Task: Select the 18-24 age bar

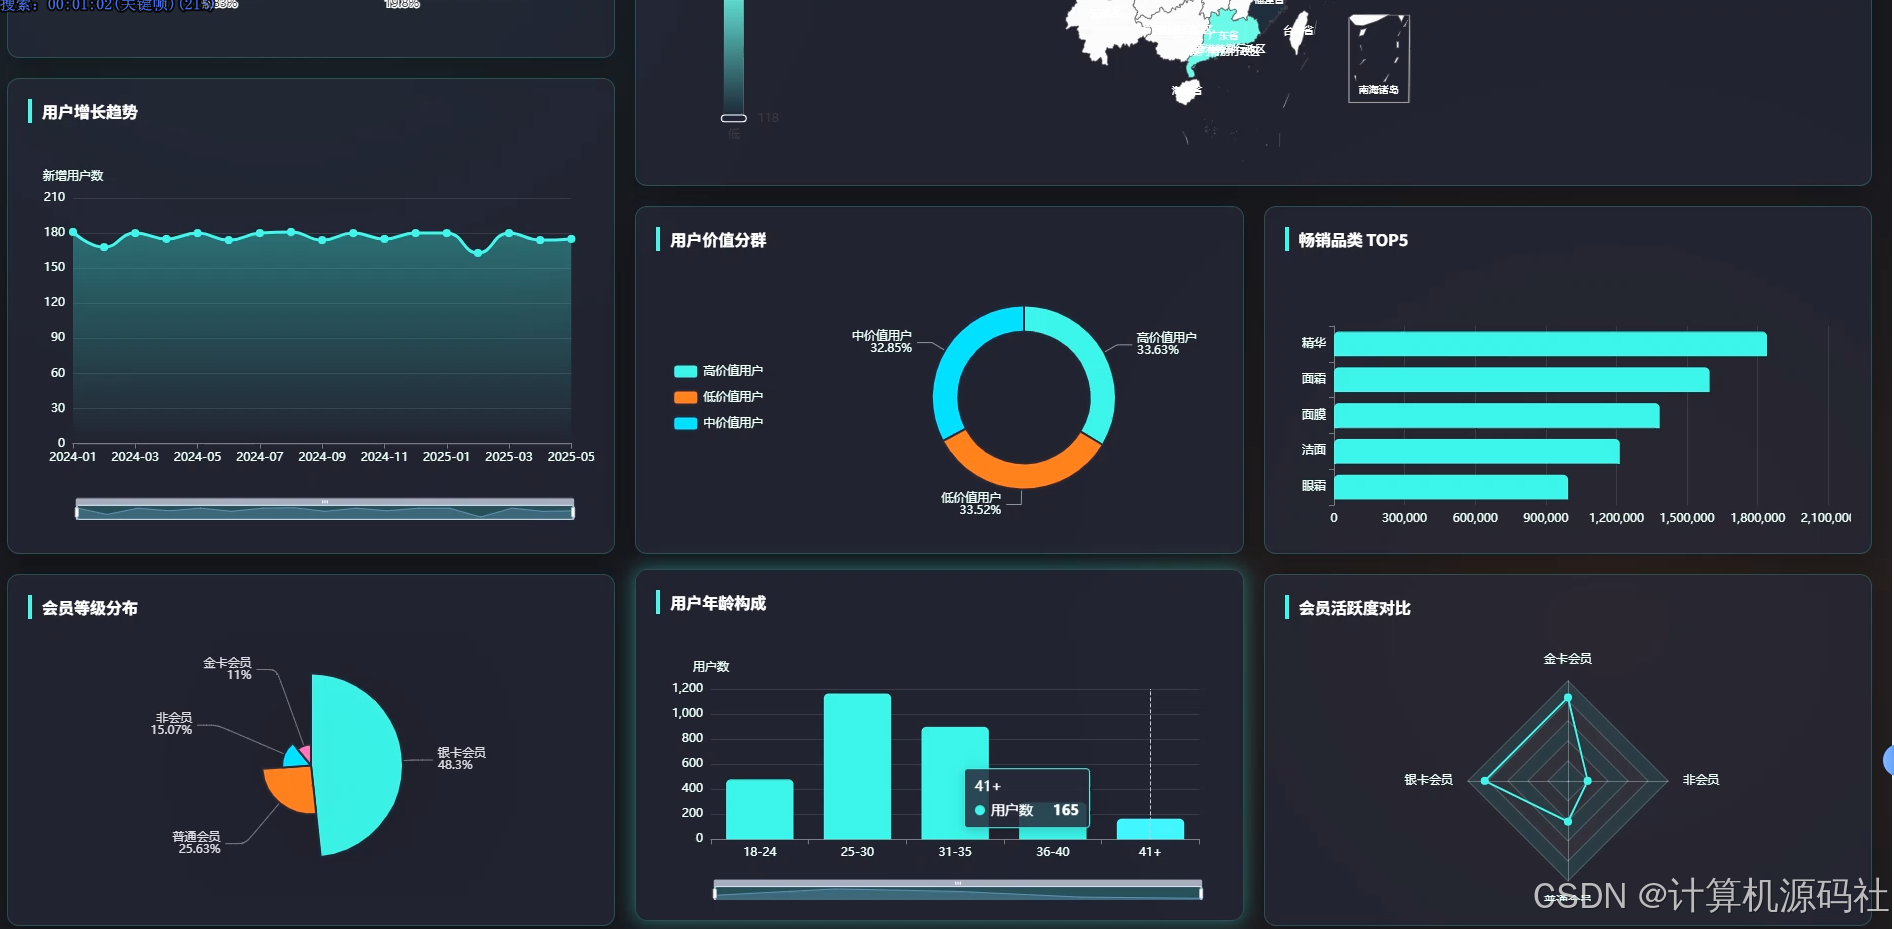Action: (759, 809)
